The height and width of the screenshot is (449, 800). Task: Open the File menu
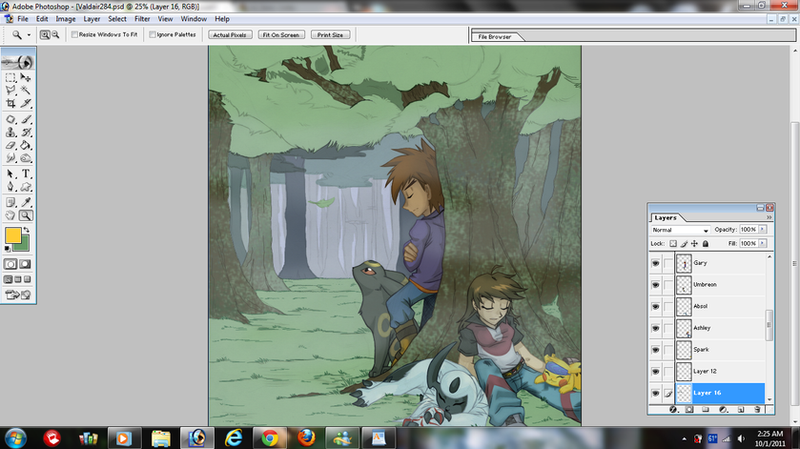tap(23, 19)
